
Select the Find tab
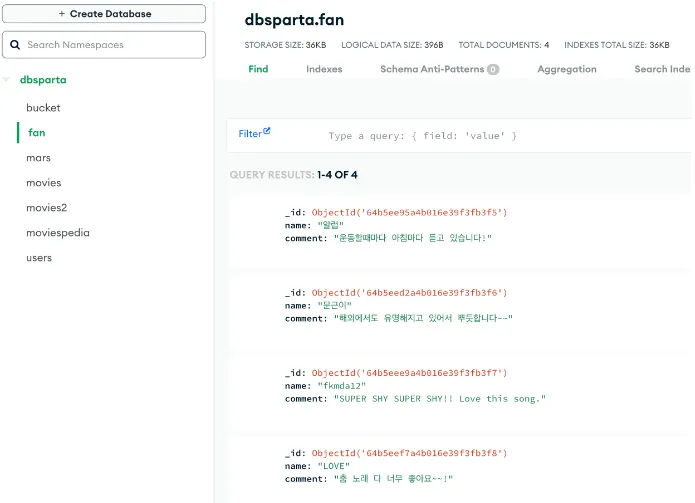click(258, 69)
